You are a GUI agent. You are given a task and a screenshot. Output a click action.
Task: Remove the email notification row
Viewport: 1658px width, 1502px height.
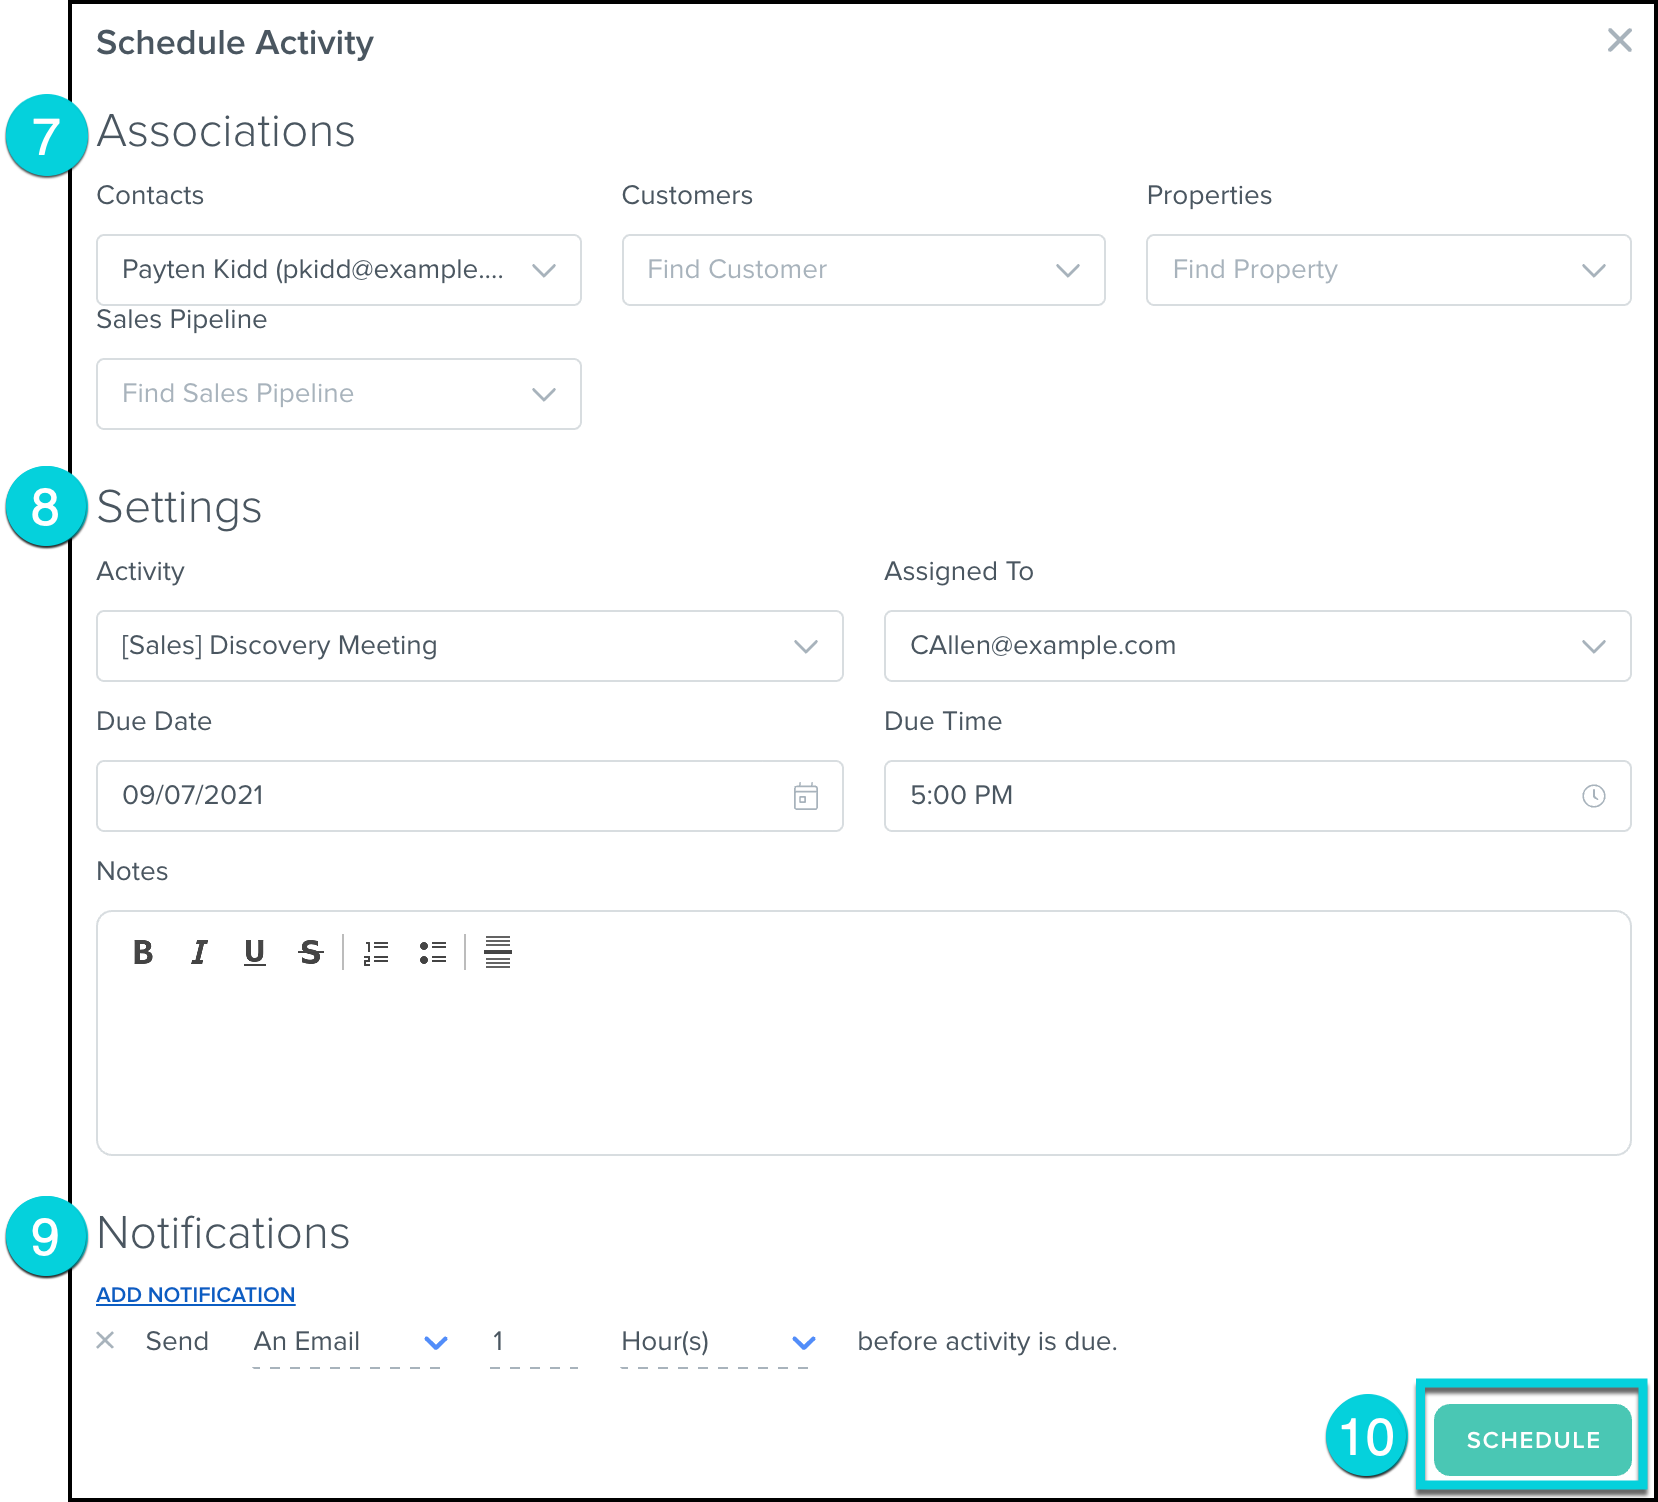105,1340
